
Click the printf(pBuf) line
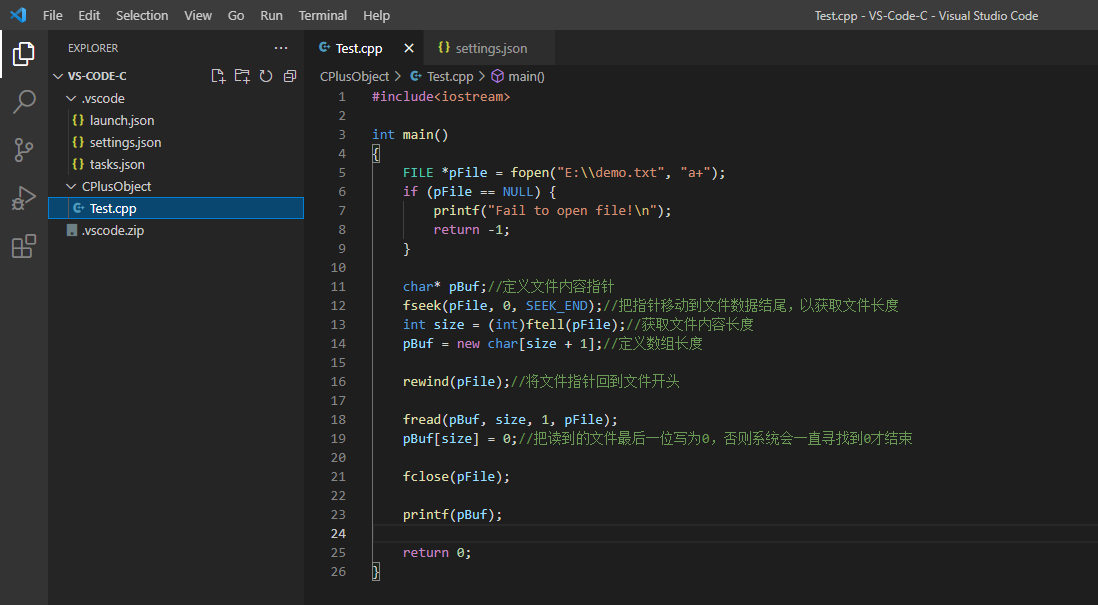pyautogui.click(x=453, y=515)
